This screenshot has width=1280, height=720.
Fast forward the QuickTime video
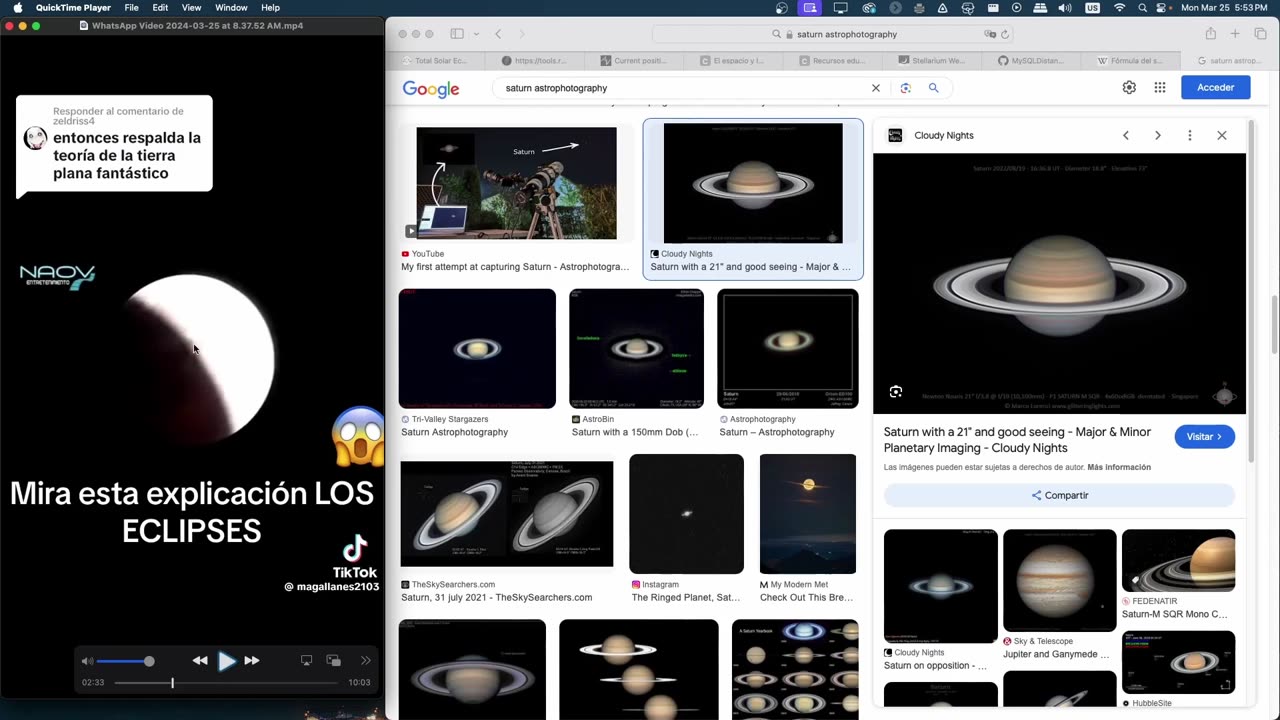pos(252,660)
